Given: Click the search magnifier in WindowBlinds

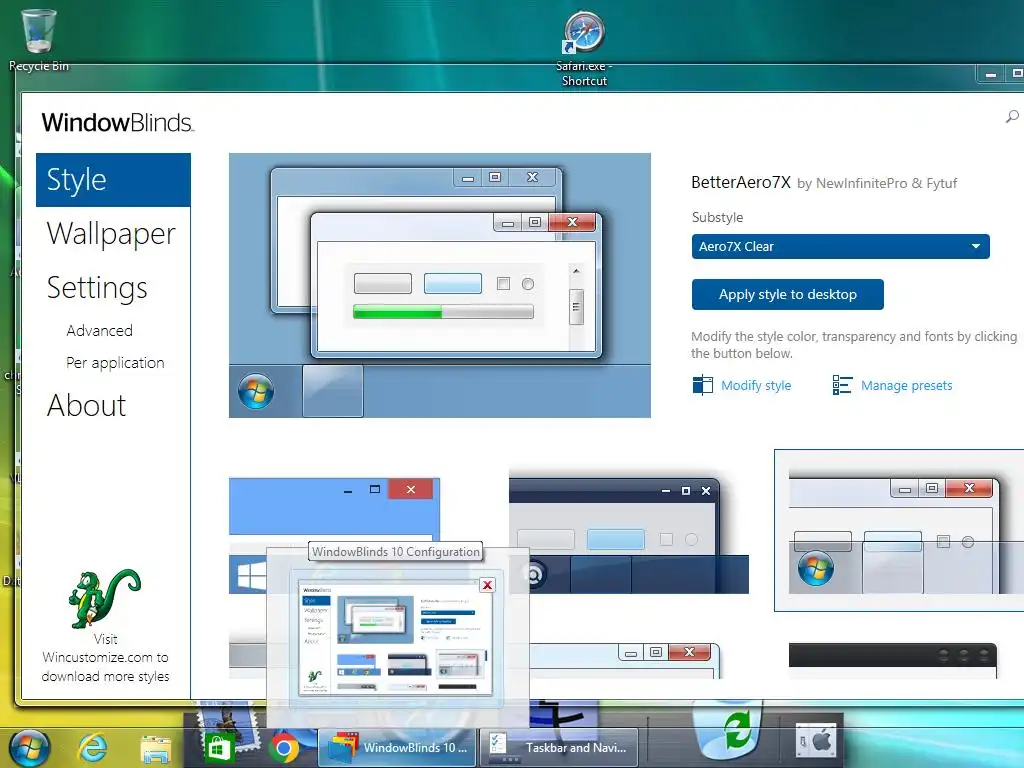Looking at the screenshot, I should pos(1012,117).
